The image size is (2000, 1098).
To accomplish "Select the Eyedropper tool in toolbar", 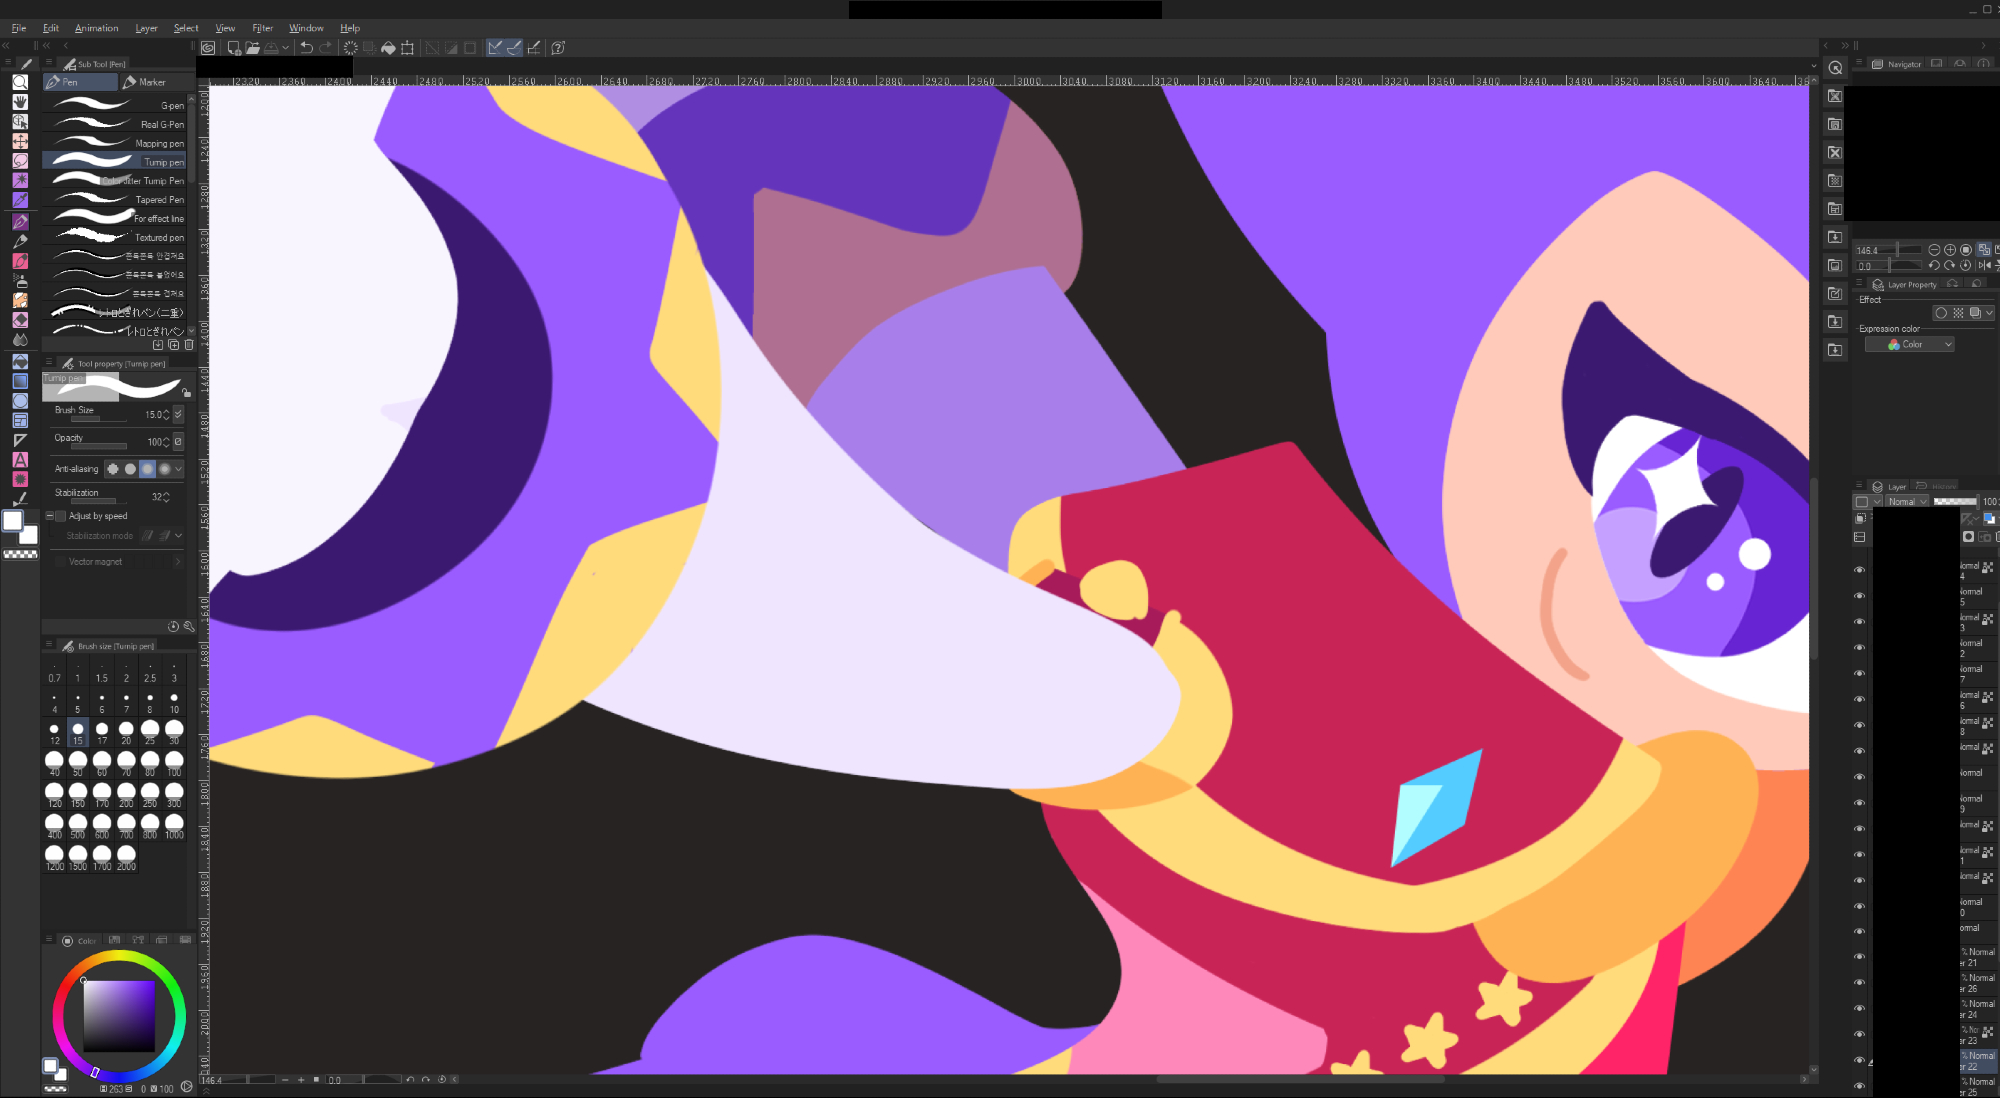I will click(x=20, y=200).
